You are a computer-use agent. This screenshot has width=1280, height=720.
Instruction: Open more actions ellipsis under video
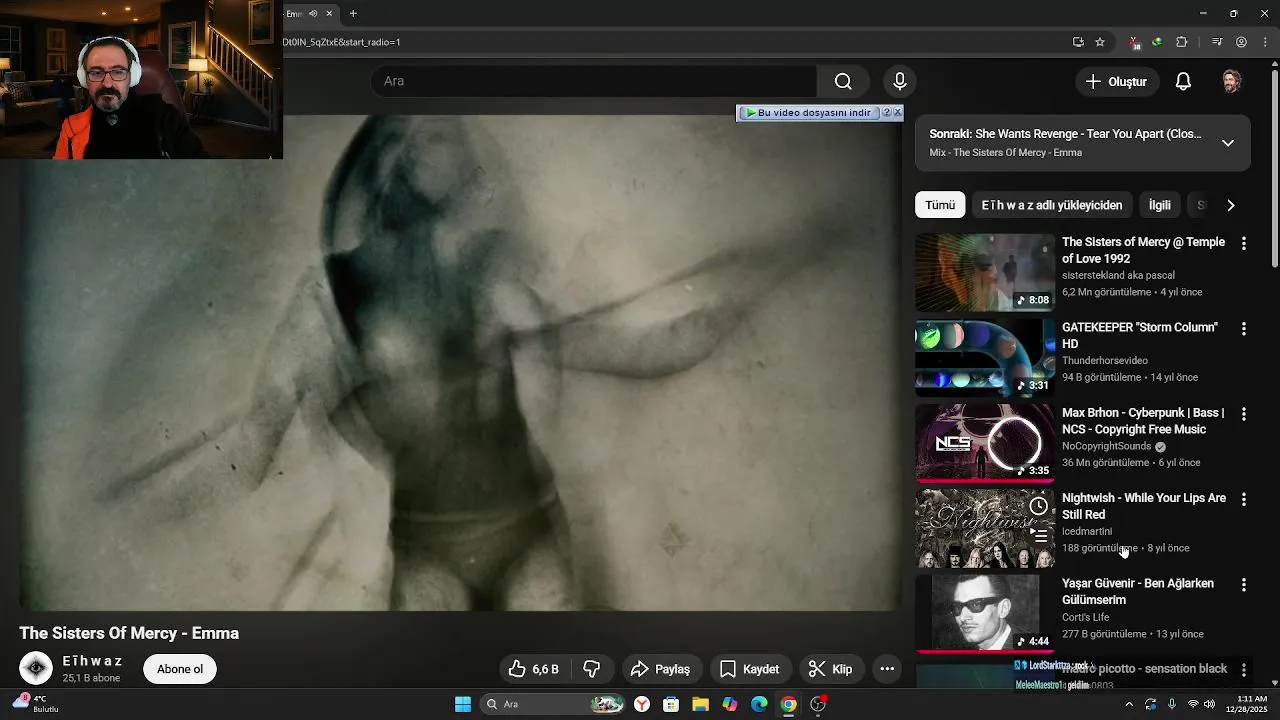887,669
